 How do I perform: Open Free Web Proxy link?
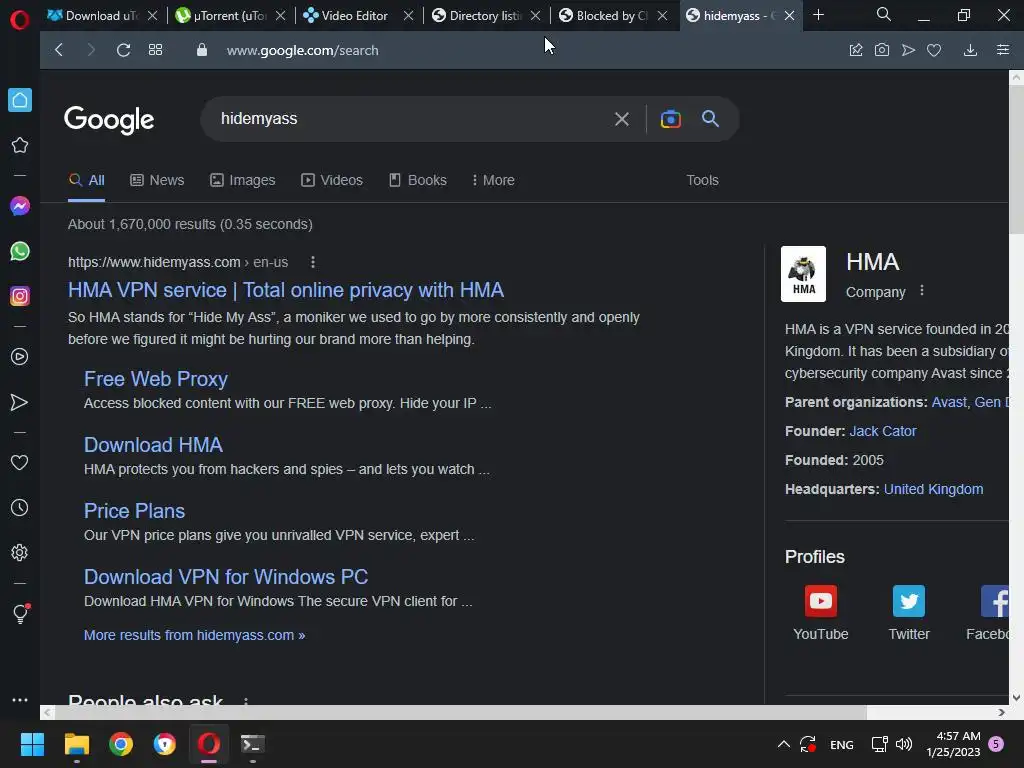155,379
